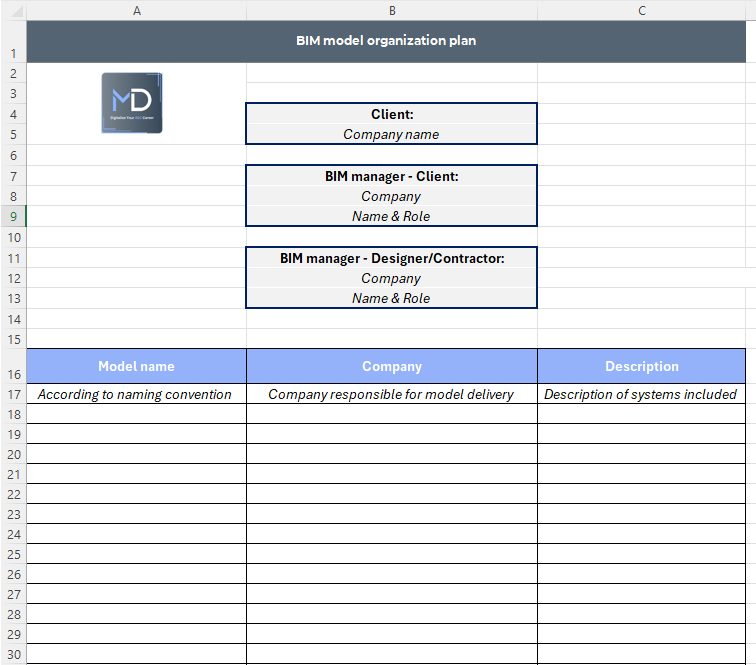Select row 25 header
This screenshot has width=756, height=665.
[x=14, y=554]
